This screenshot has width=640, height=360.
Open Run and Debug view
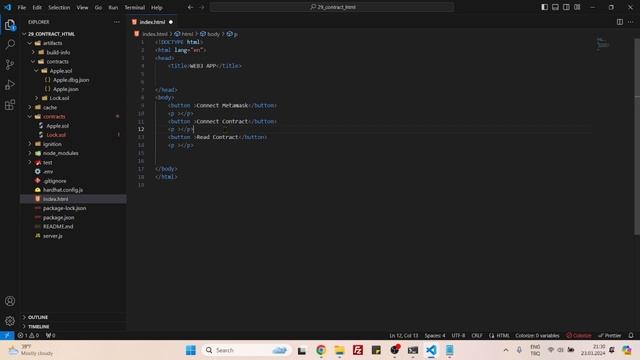10,84
